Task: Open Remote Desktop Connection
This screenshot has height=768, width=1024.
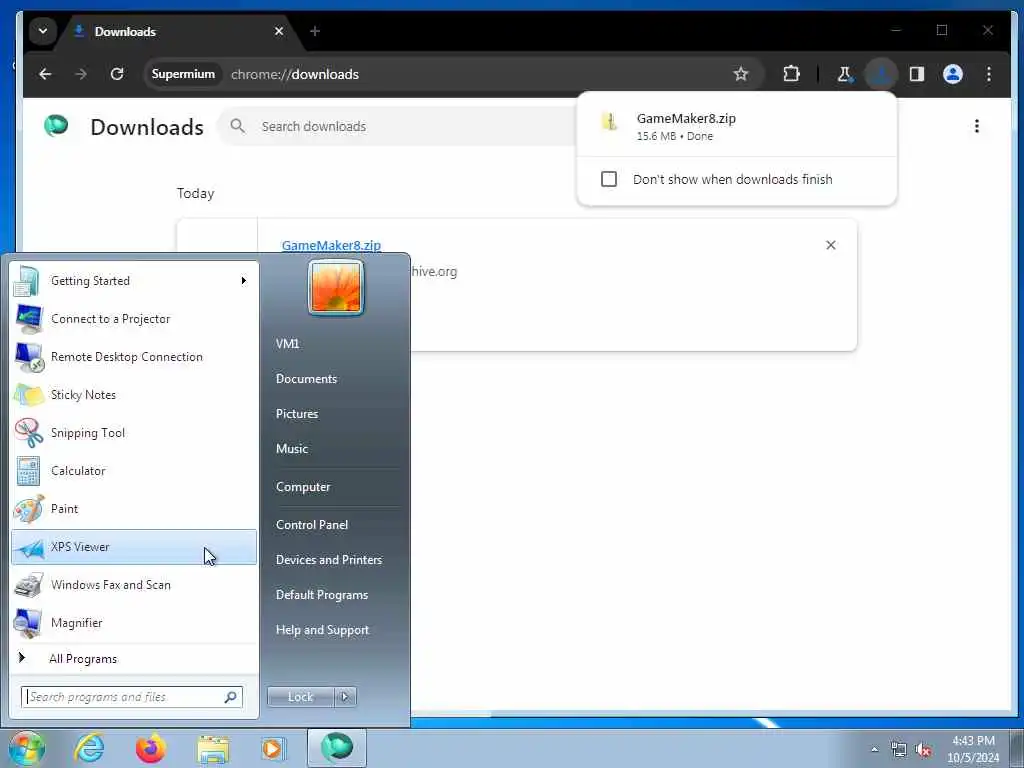Action: pos(134,357)
